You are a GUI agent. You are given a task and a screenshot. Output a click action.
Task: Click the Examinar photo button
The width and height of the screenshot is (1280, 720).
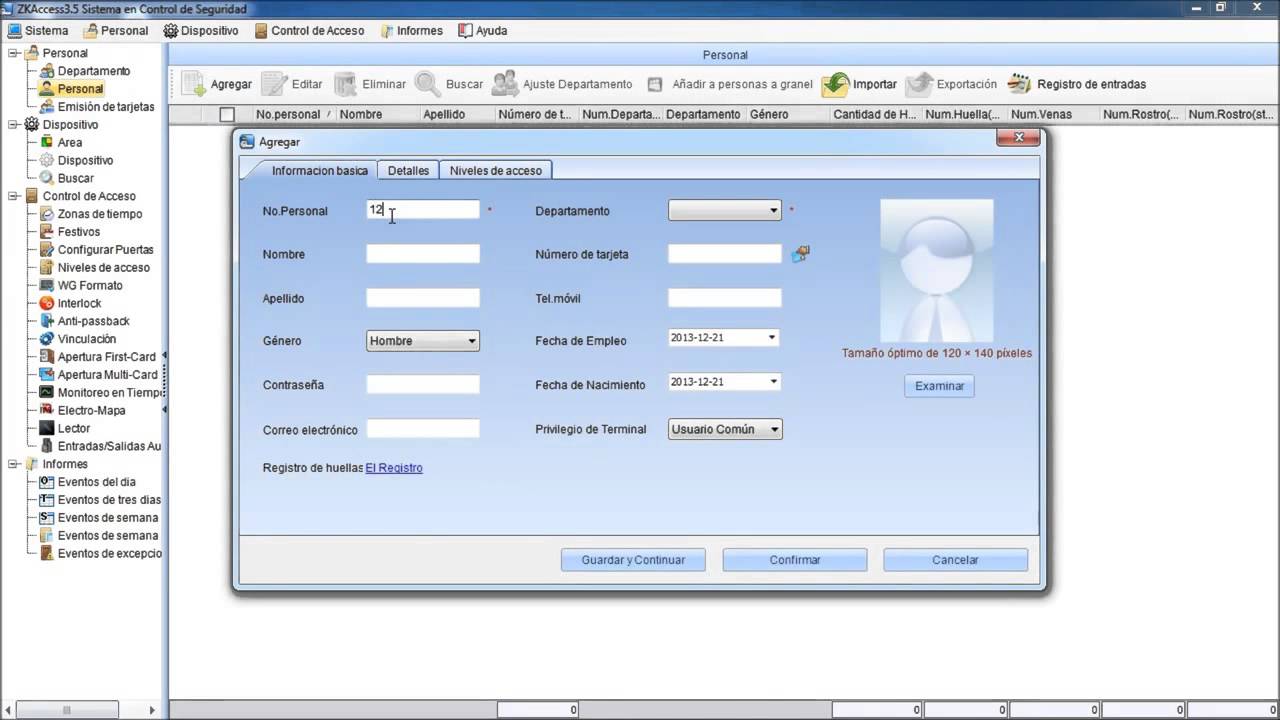939,386
